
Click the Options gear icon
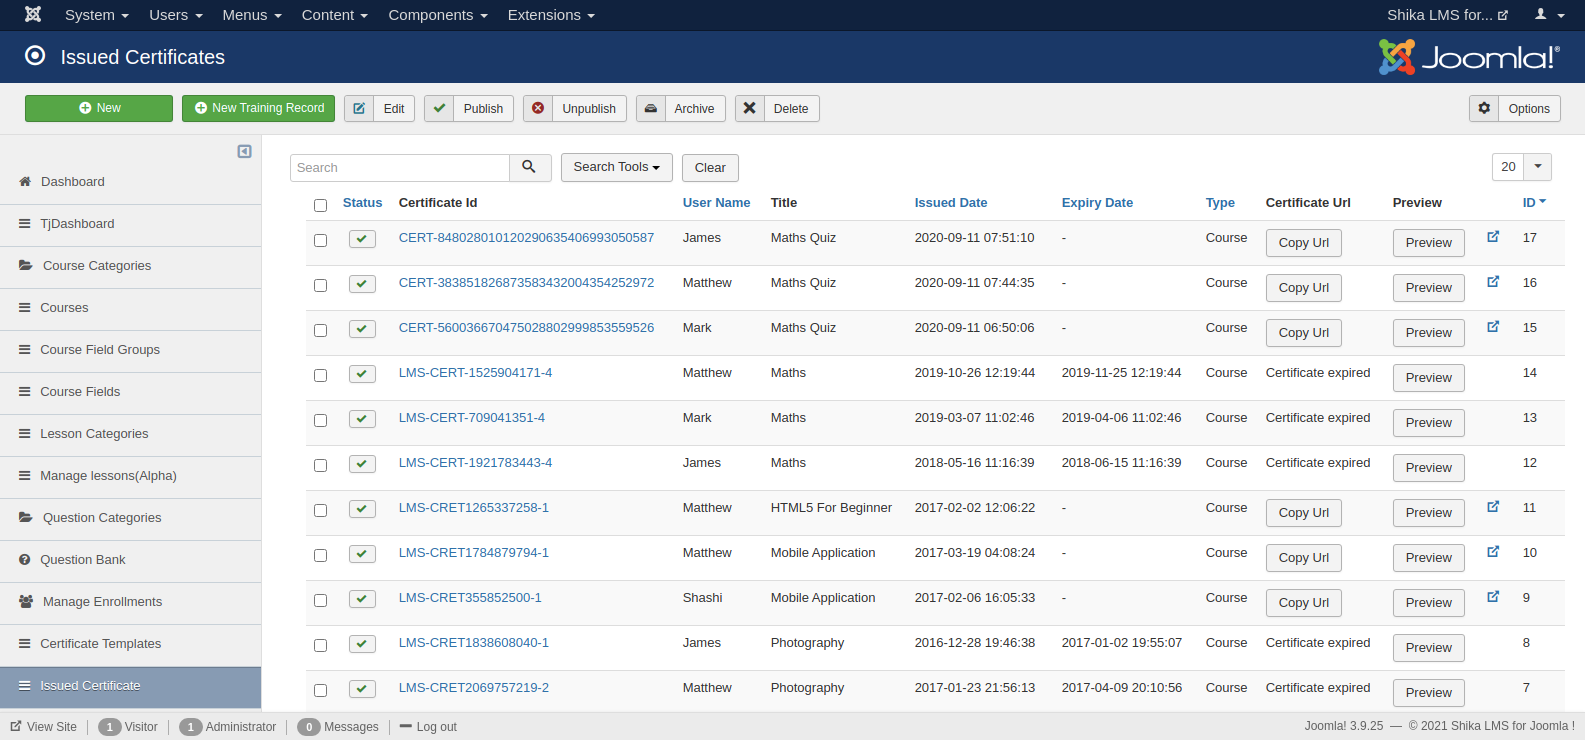1484,108
